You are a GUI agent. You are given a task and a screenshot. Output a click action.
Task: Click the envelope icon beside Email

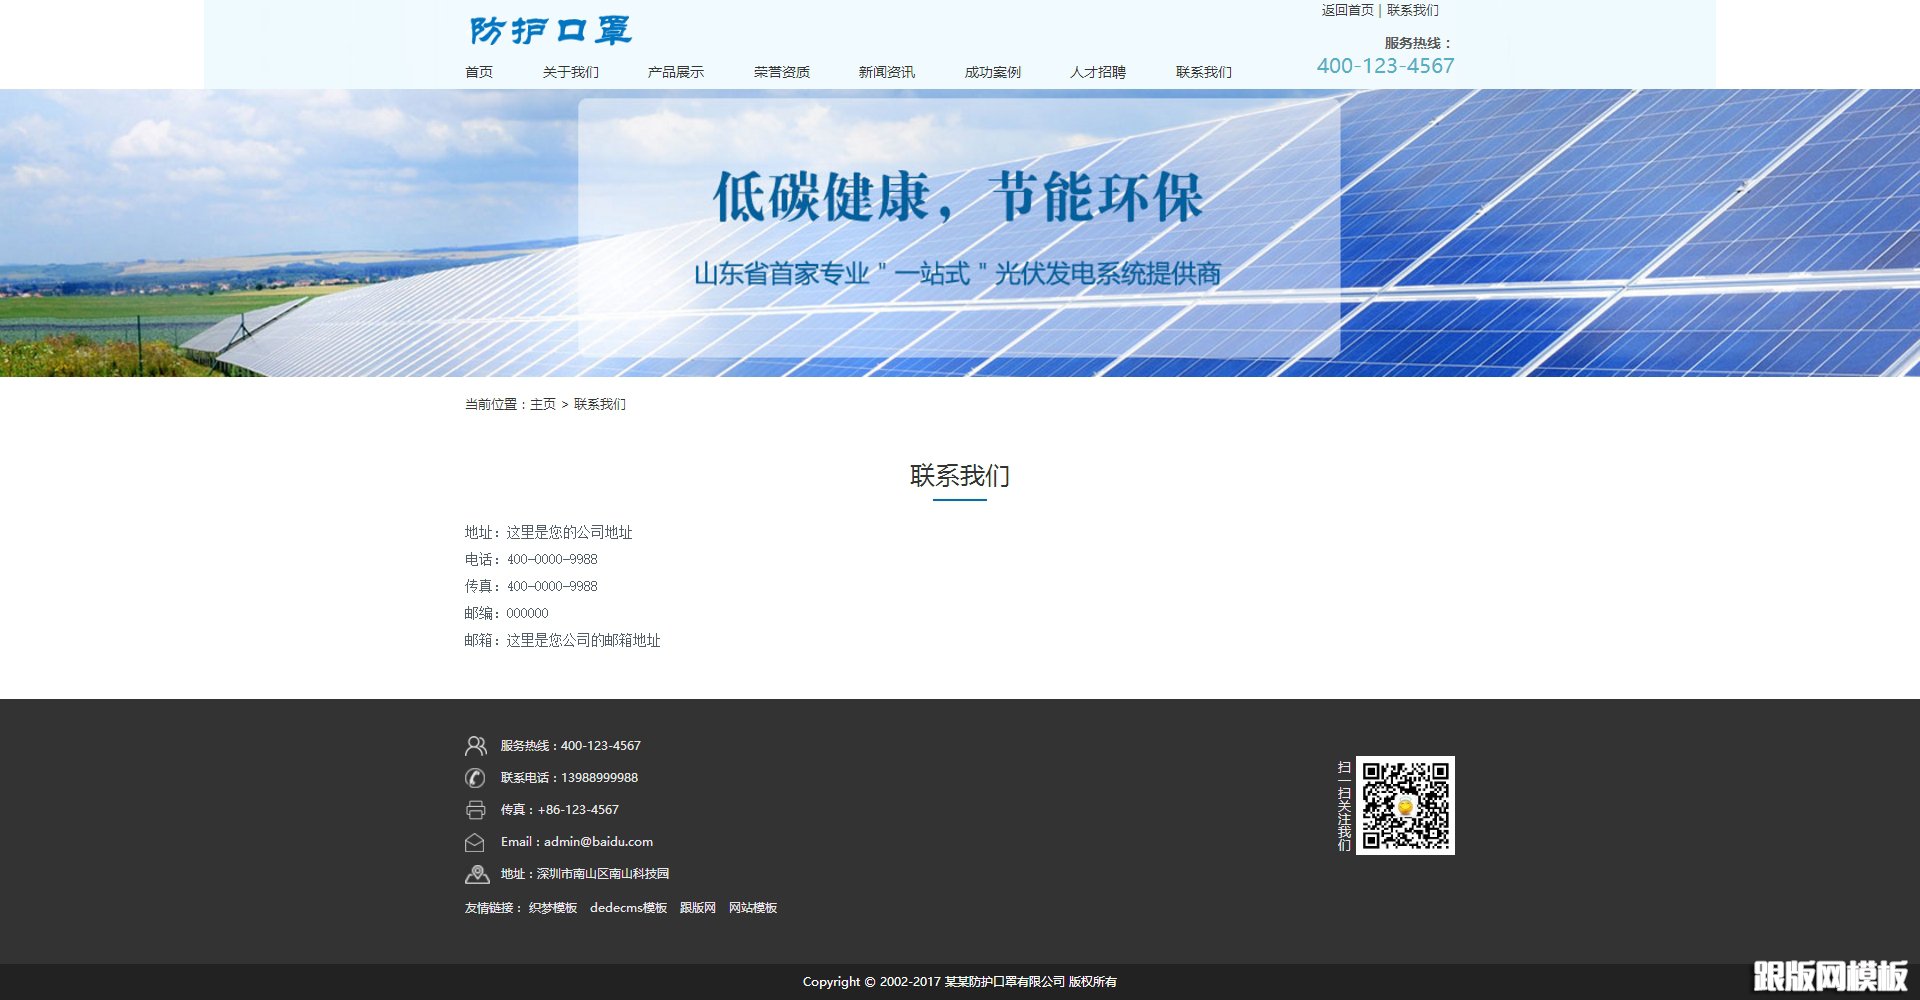474,841
